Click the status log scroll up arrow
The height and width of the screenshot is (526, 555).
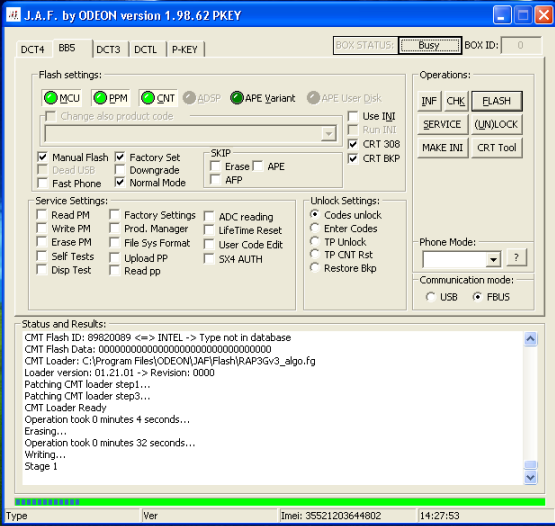pyautogui.click(x=530, y=339)
